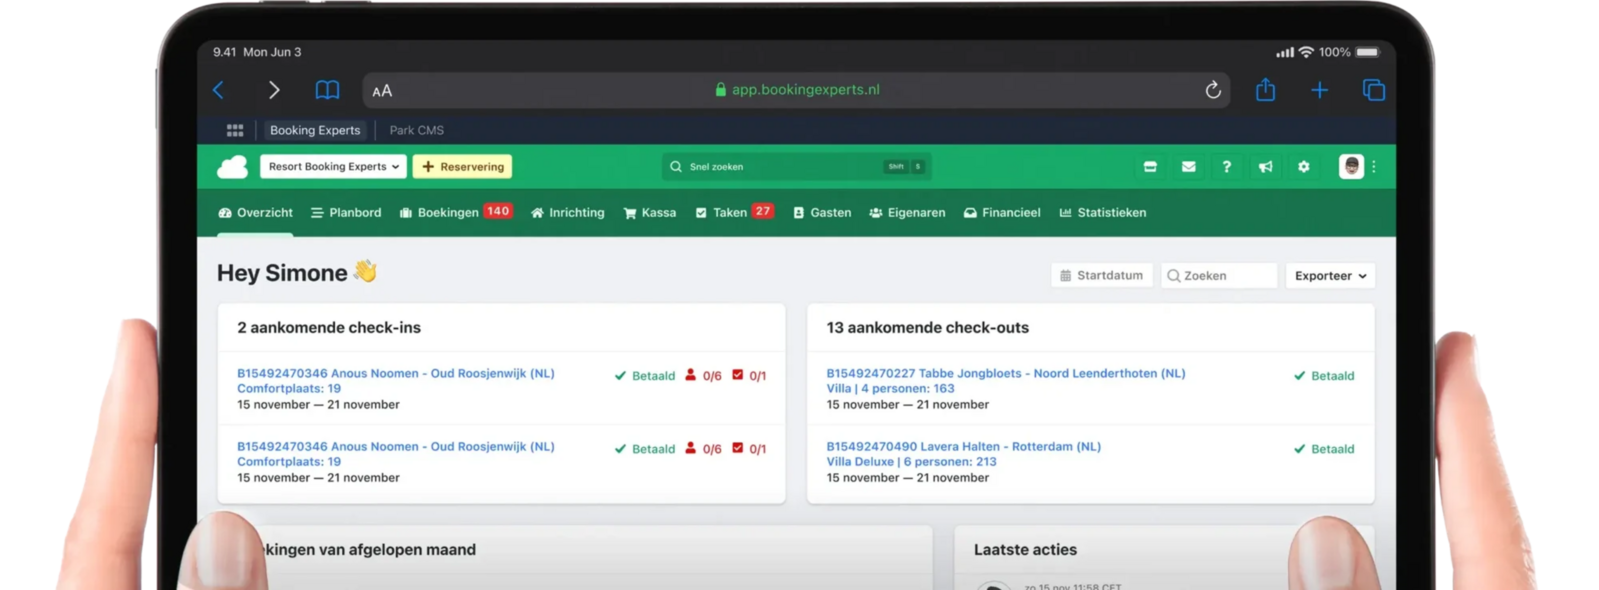Switch to the Park CMS tab

click(417, 130)
